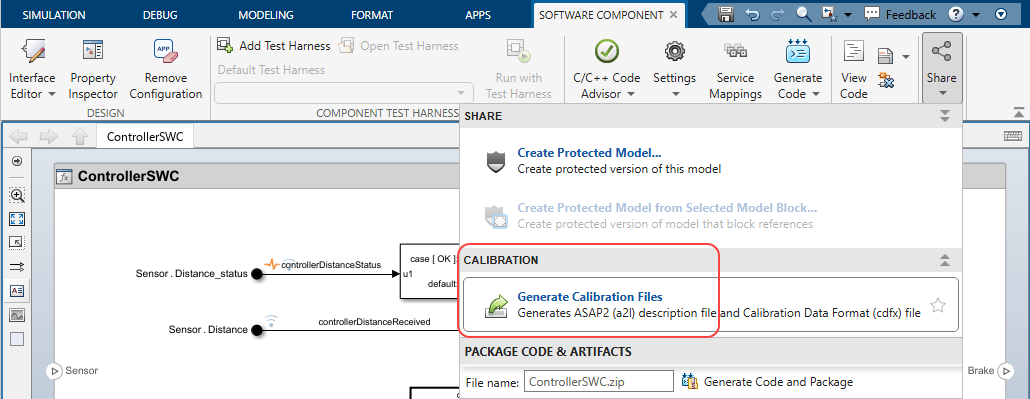Open the test harness selection combo box
The width and height of the screenshot is (1030, 399).
344,93
